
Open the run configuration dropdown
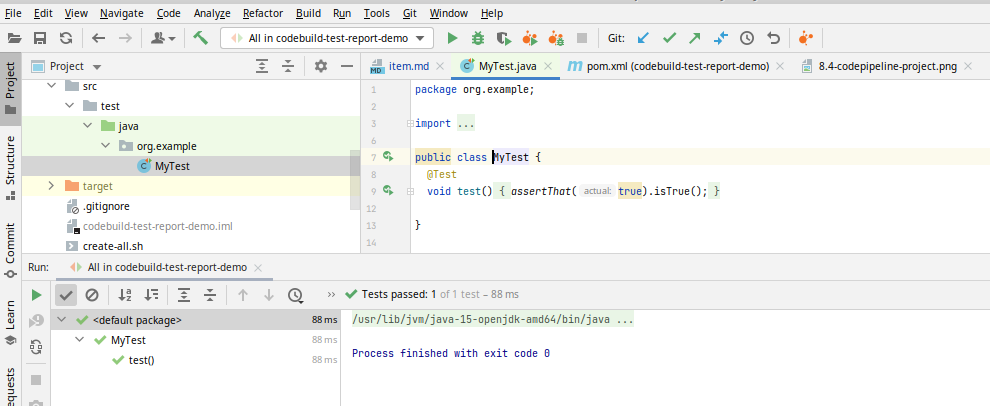tap(327, 38)
